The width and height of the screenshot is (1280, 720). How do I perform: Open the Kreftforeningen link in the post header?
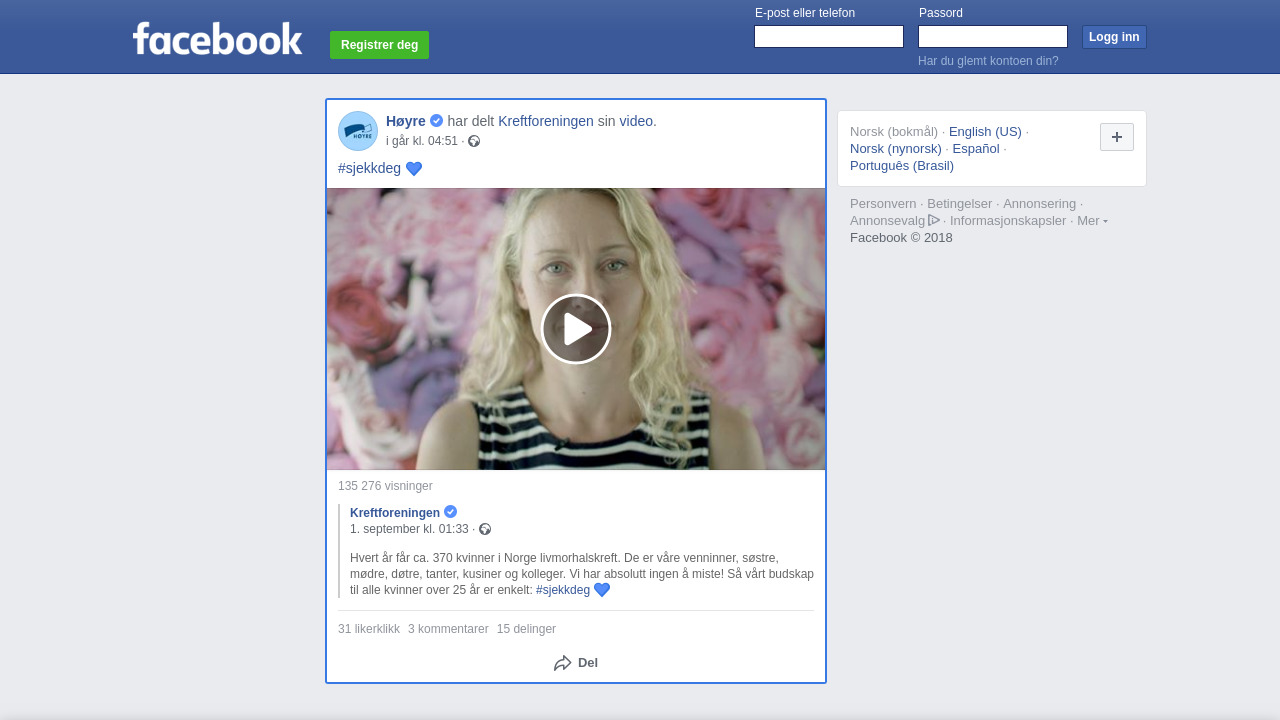pyautogui.click(x=546, y=121)
